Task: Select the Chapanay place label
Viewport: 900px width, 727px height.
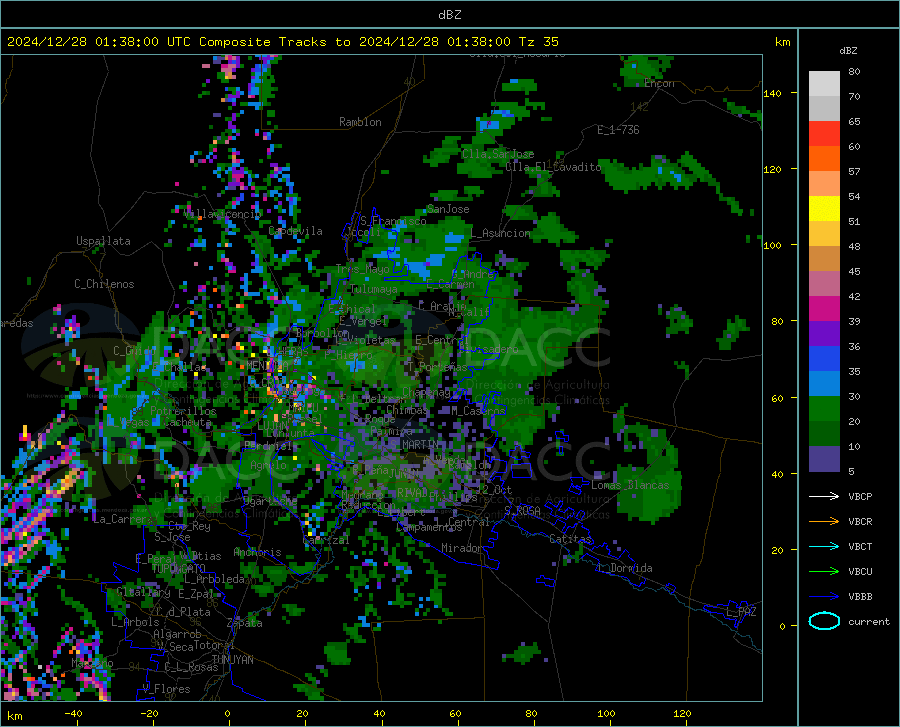Action: coord(426,392)
